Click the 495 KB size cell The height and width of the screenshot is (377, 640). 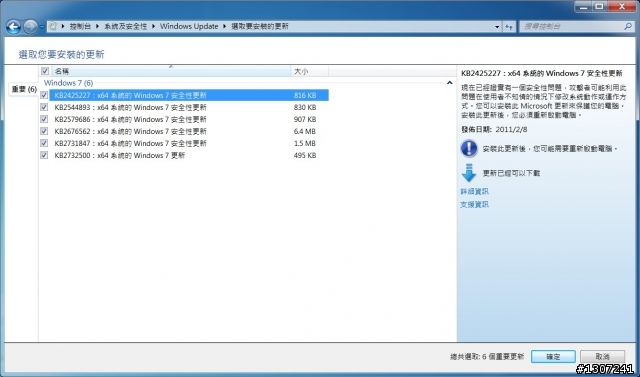coord(305,155)
